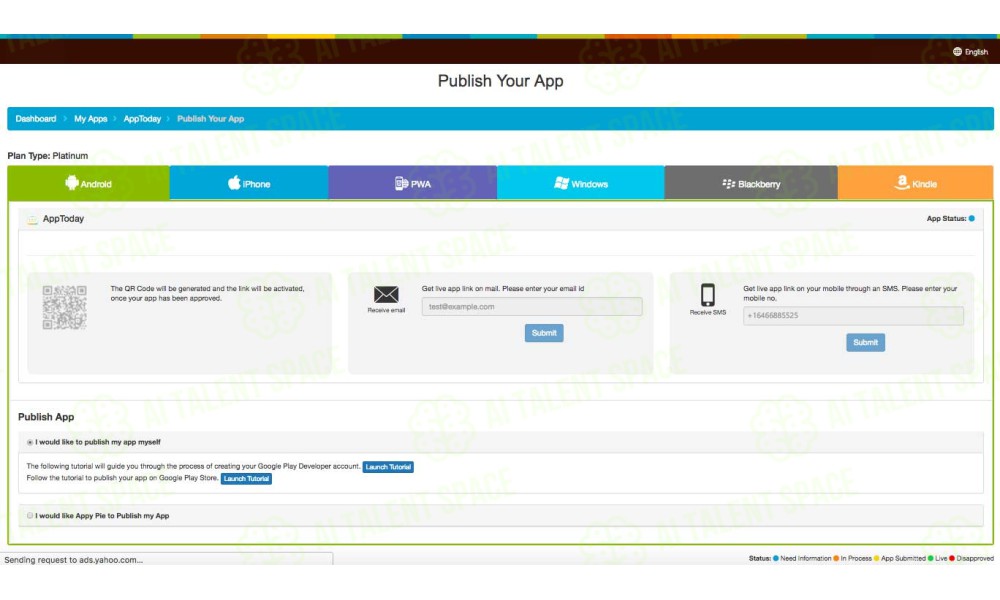1000x600 pixels.
Task: Switch to the Android tab
Action: tap(89, 183)
